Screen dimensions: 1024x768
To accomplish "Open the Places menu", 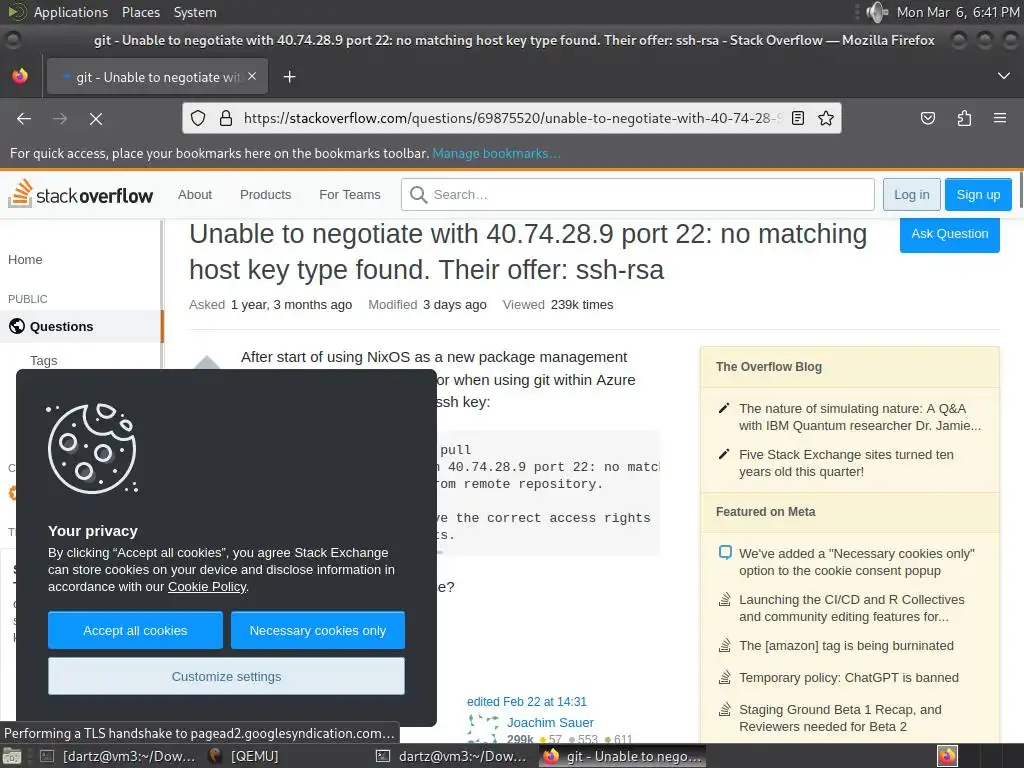I will [x=140, y=12].
